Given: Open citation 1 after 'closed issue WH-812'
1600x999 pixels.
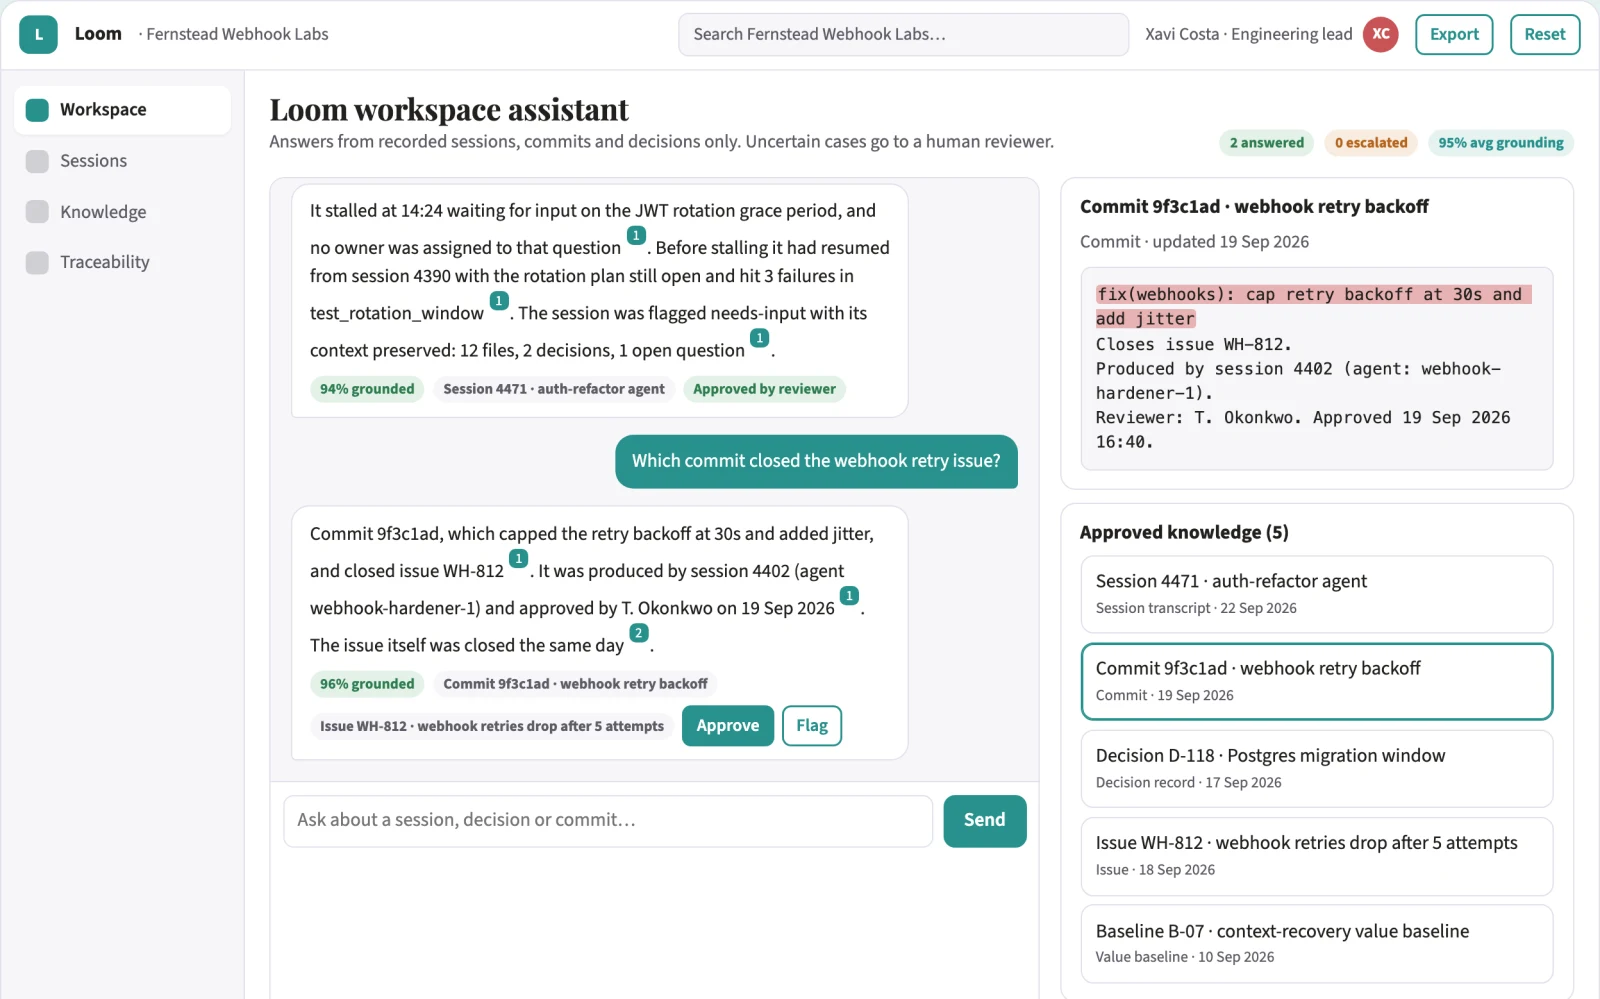Looking at the screenshot, I should tap(518, 559).
